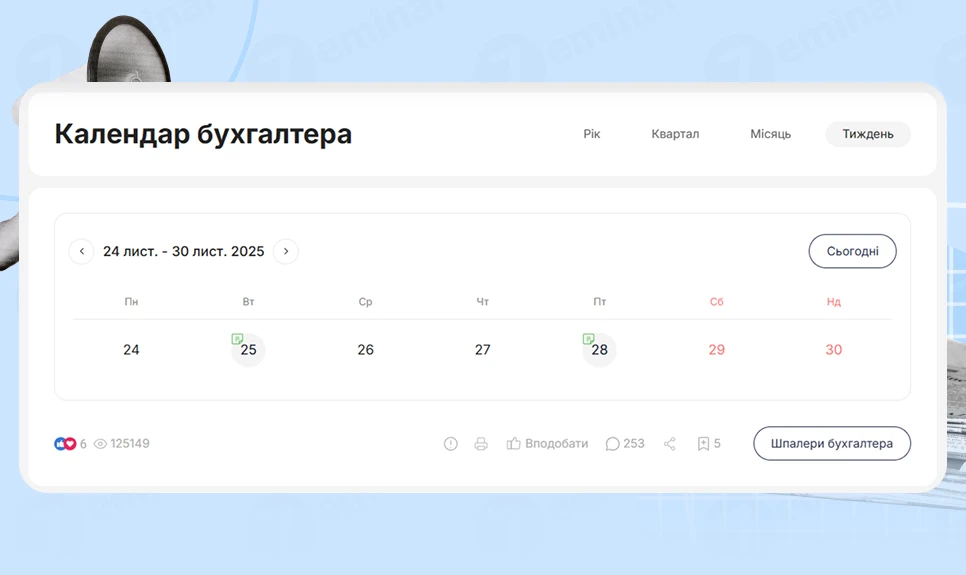Click the green note icon on day 25
The image size is (966, 575).
click(237, 339)
